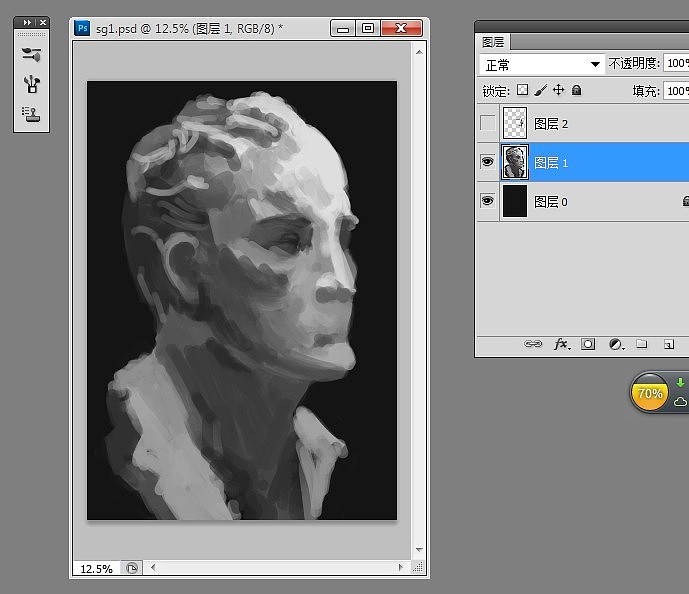The height and width of the screenshot is (594, 689).
Task: Click the 填充 fill value field
Action: pyautogui.click(x=676, y=91)
